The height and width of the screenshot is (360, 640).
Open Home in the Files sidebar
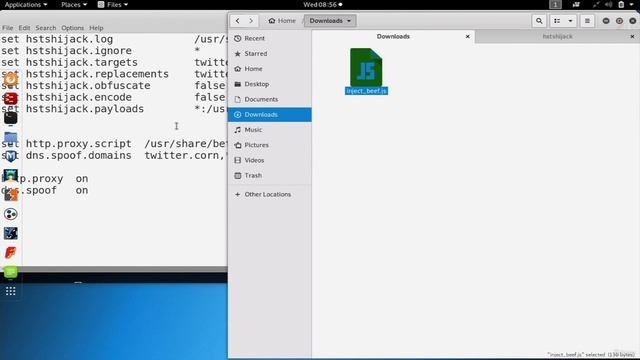[x=269, y=69]
